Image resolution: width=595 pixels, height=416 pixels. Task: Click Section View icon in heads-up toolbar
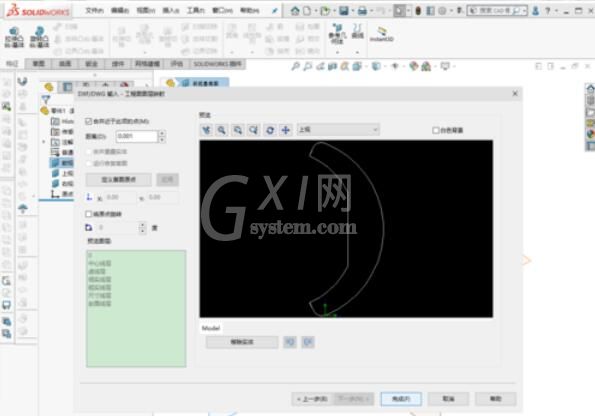coord(332,66)
